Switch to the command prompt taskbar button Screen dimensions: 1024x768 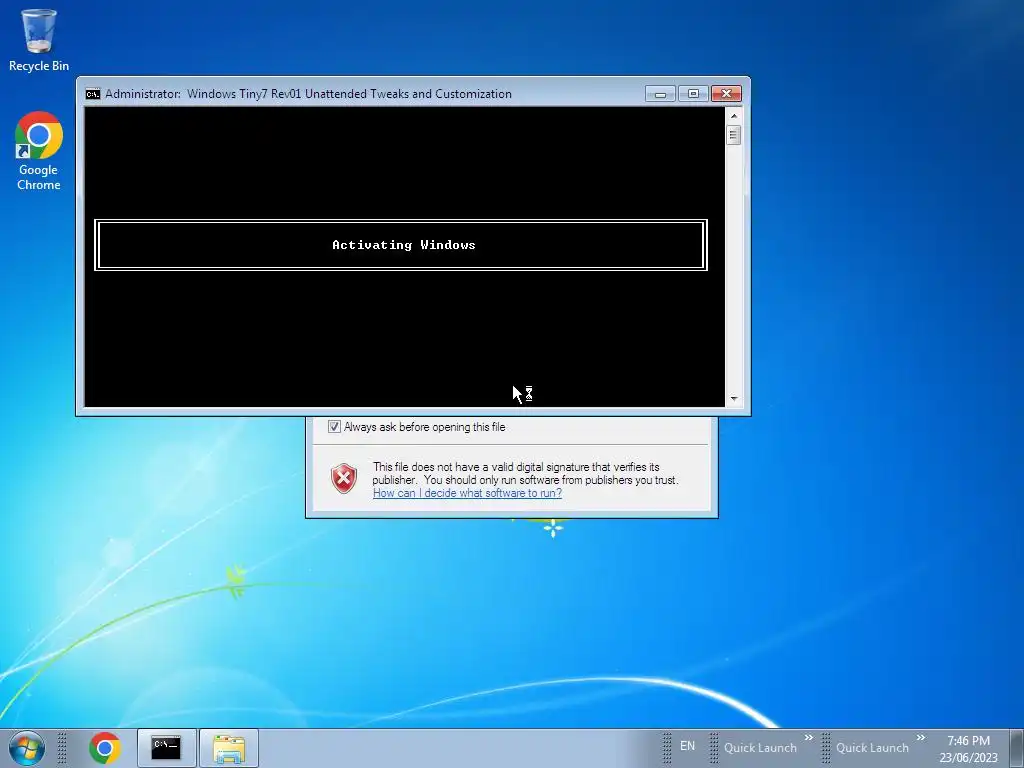(167, 748)
